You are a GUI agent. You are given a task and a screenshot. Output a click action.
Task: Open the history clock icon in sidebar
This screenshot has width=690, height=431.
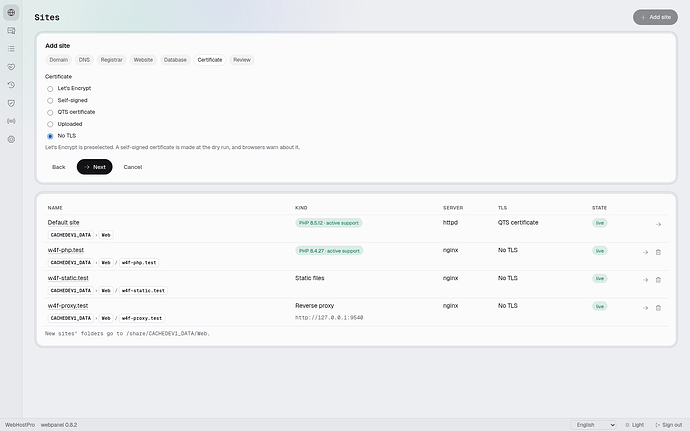(x=11, y=85)
